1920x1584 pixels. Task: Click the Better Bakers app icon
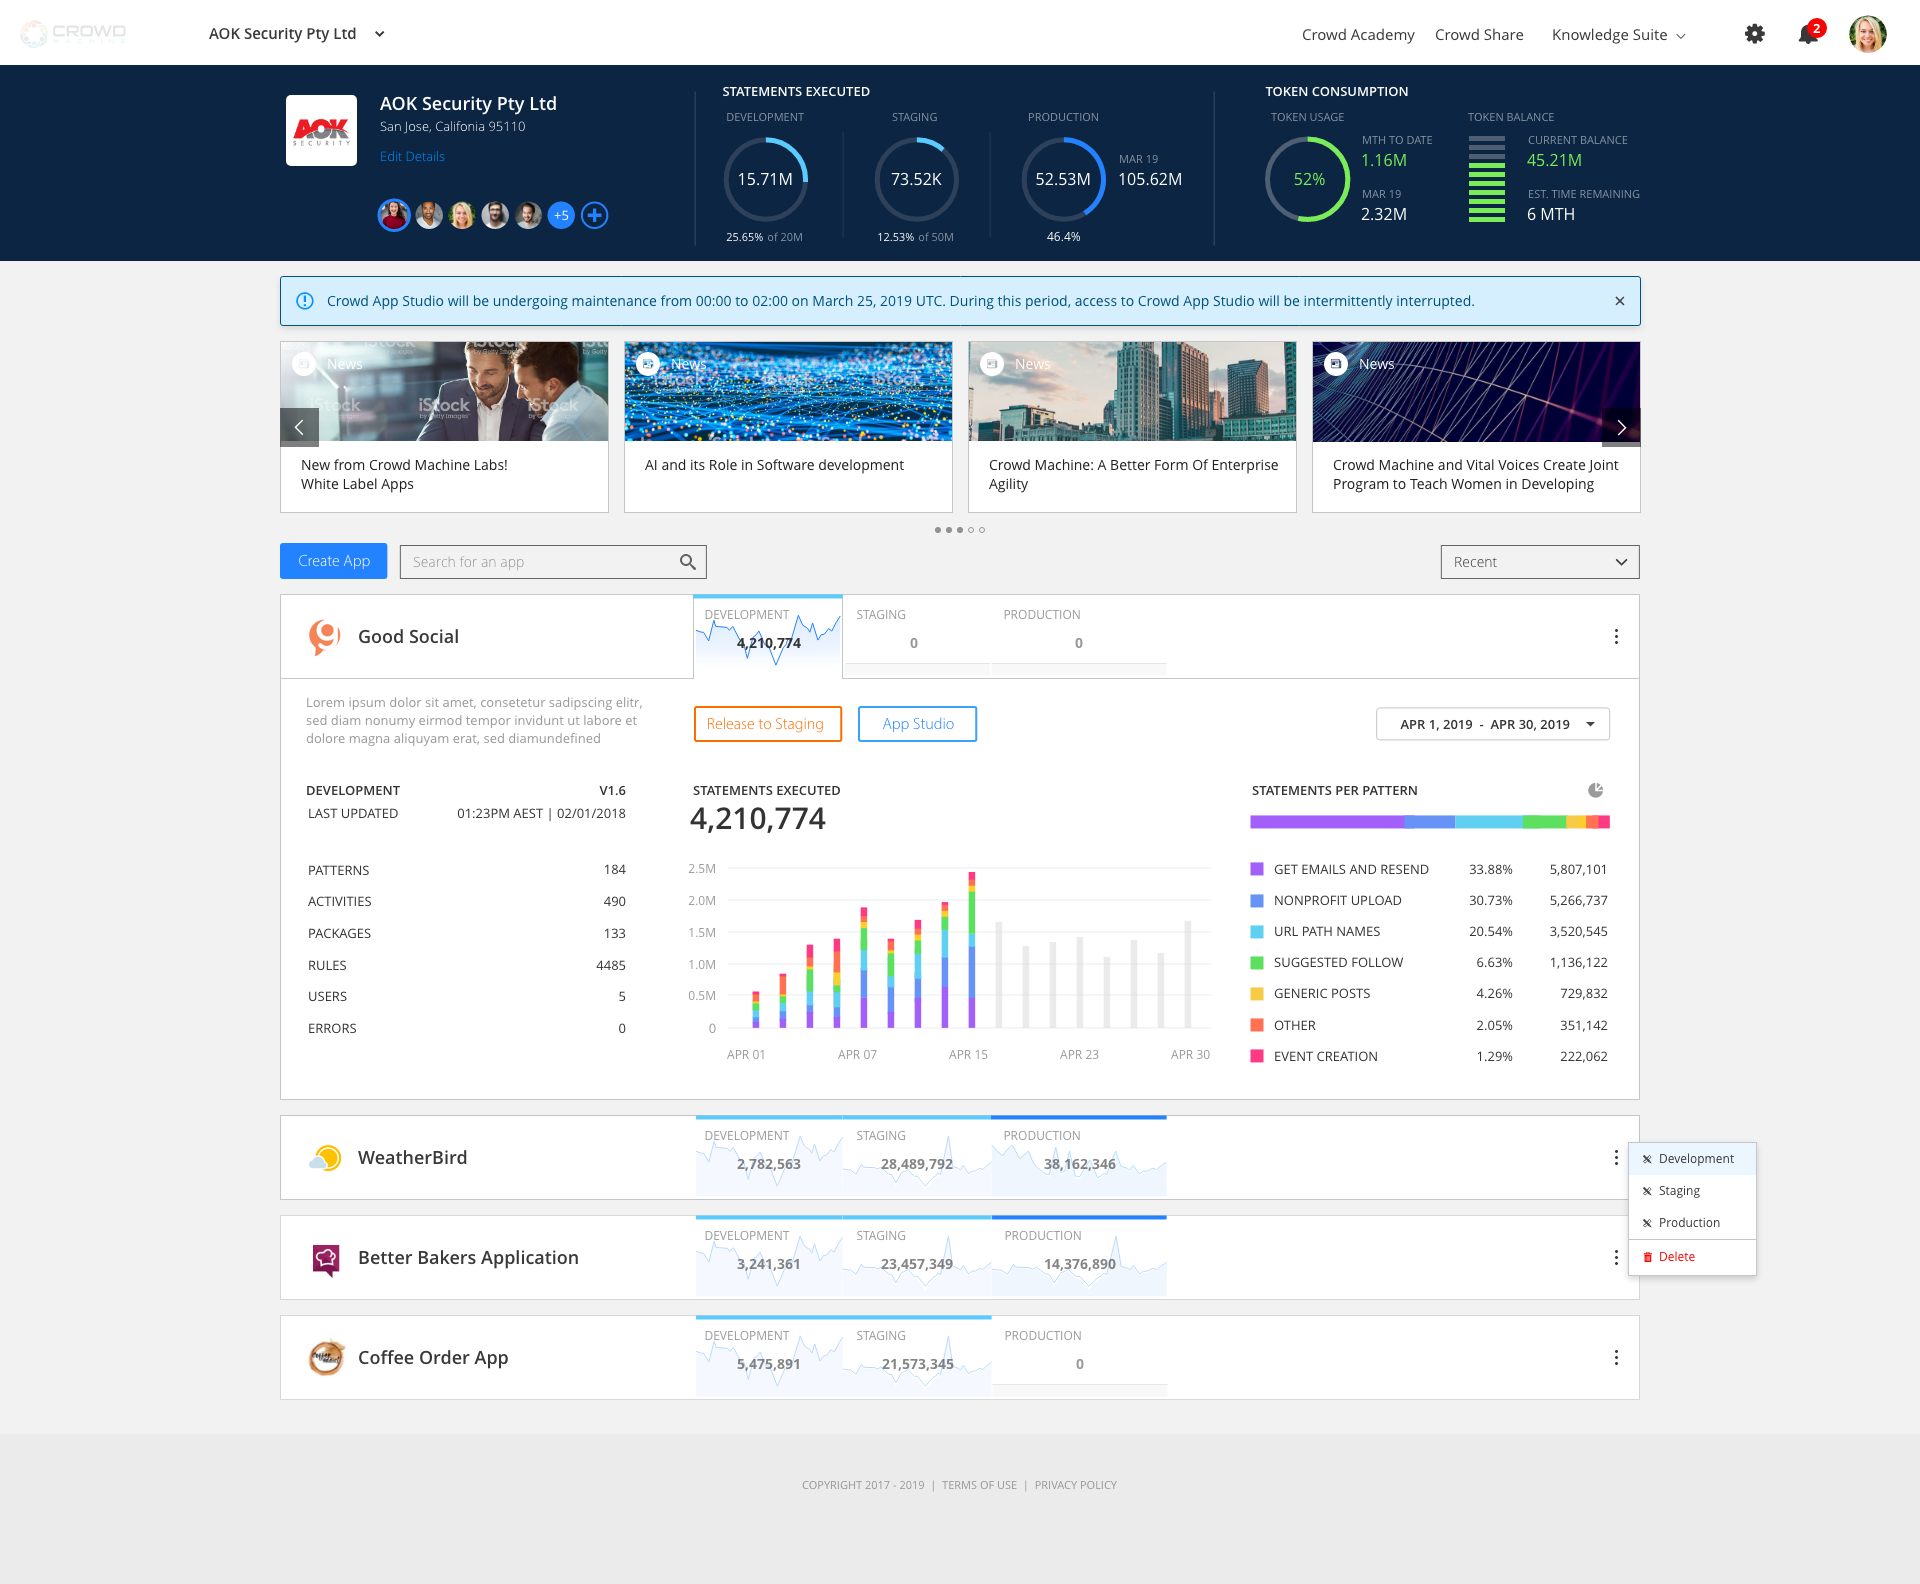click(x=326, y=1259)
